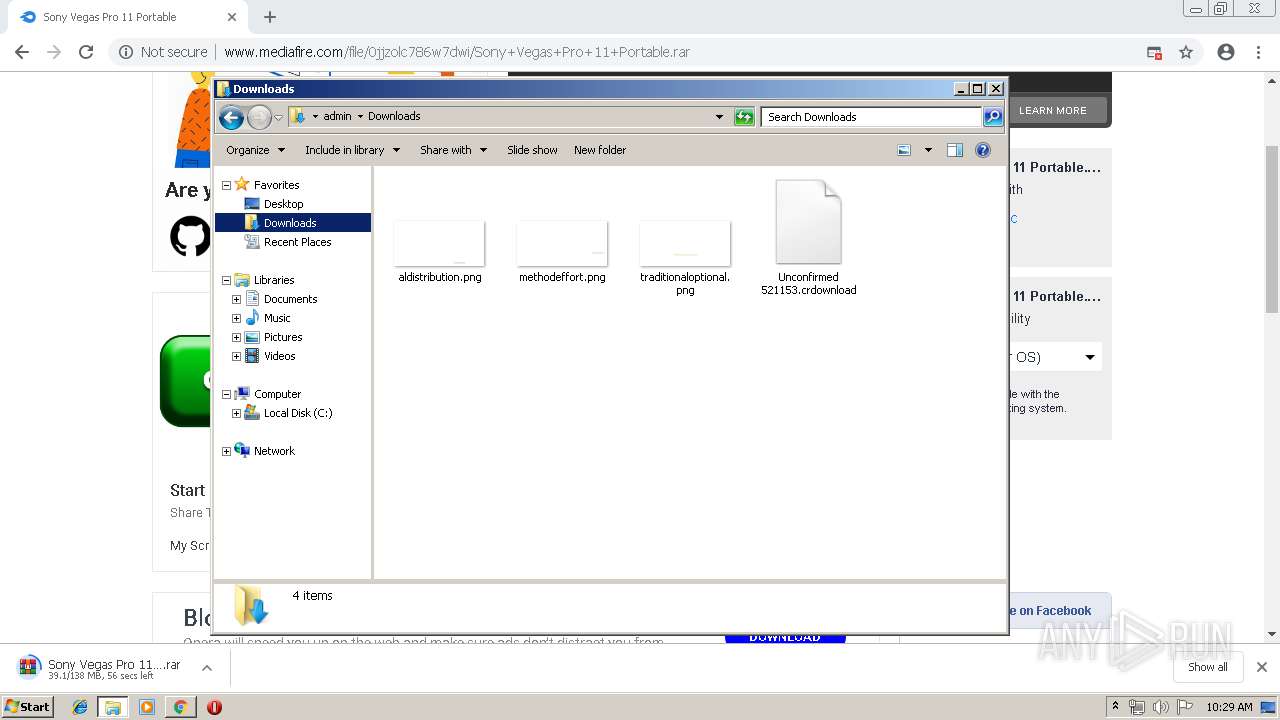Click the pop-up blocked icon in the address bar
Screen dimensions: 1280x720
tap(1154, 52)
